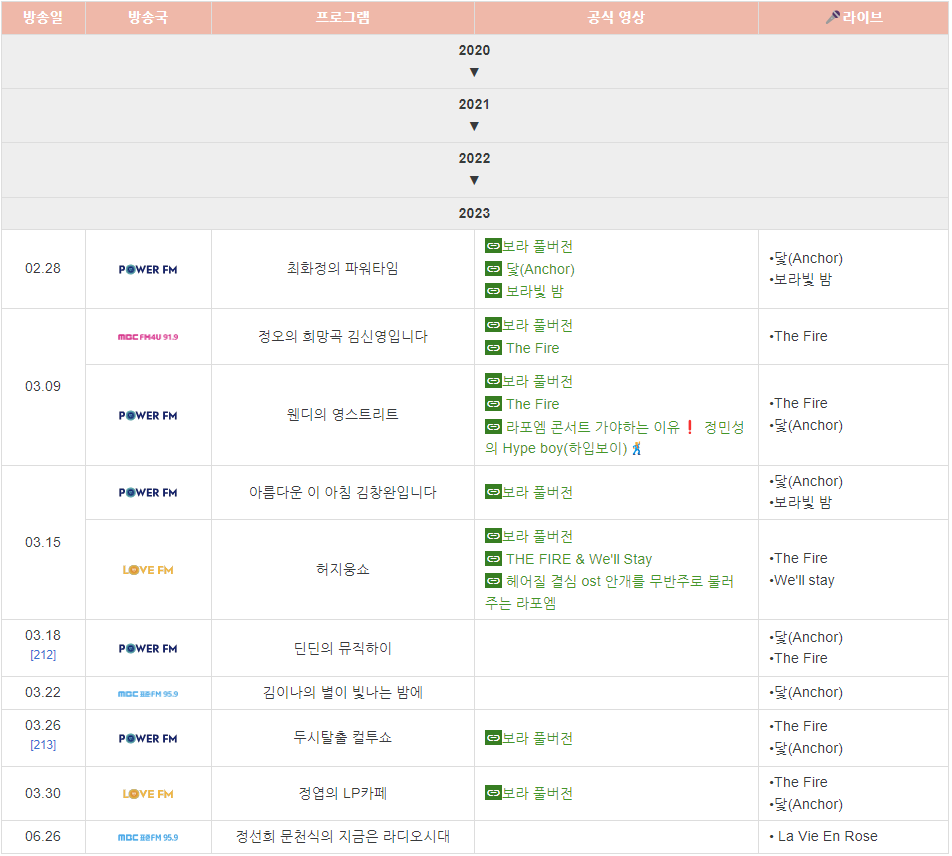The width and height of the screenshot is (952, 856).
Task: Click the 02.28 date cell
Action: coord(43,268)
